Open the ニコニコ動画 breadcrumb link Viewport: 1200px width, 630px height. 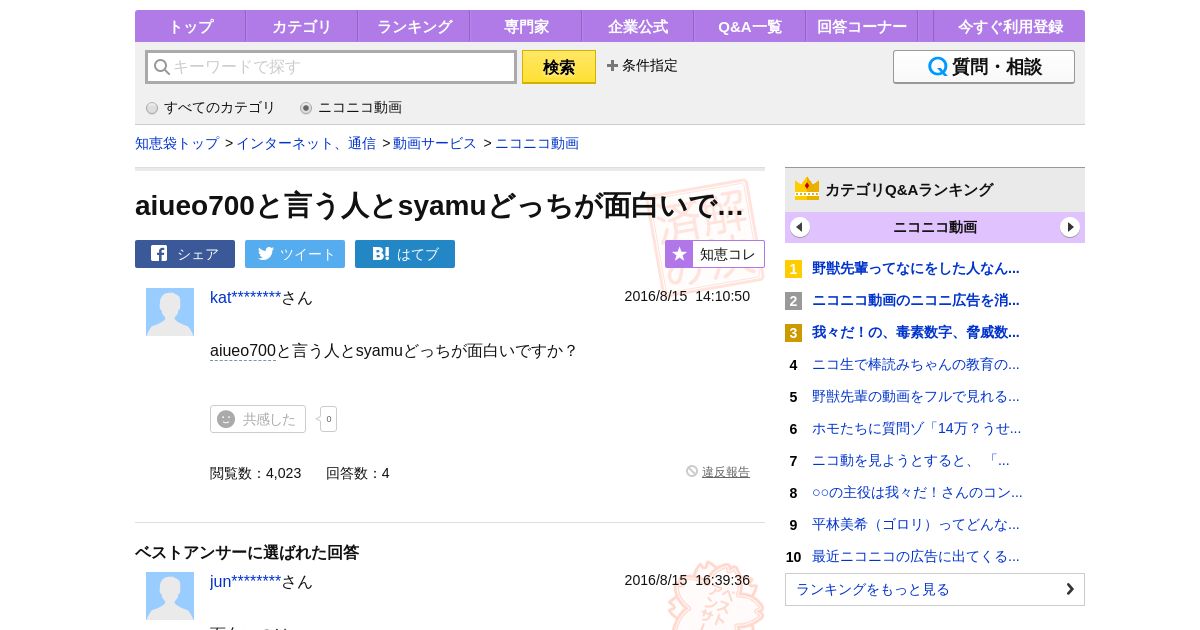[x=537, y=143]
